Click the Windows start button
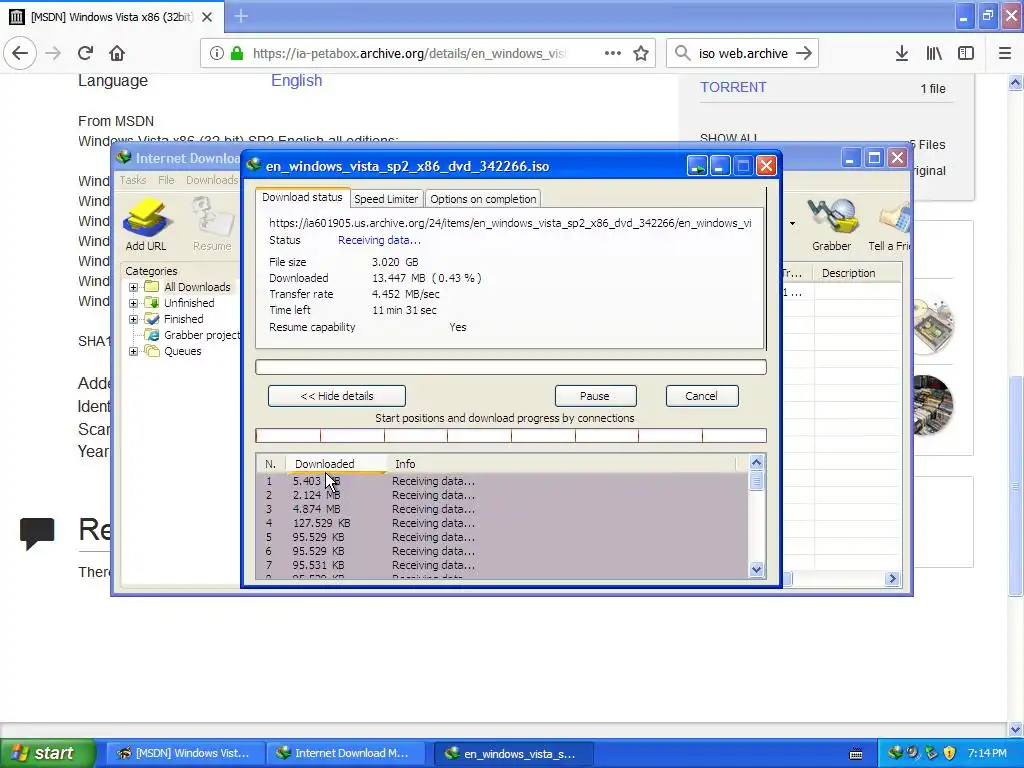Screen dimensions: 1024x768 (x=48, y=753)
